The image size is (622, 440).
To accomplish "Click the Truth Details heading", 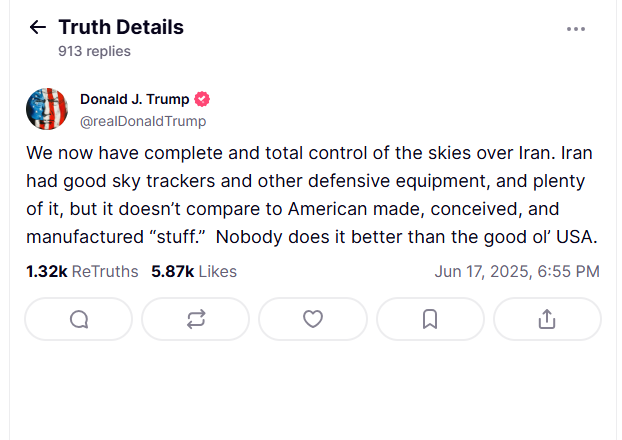I will pyautogui.click(x=121, y=27).
